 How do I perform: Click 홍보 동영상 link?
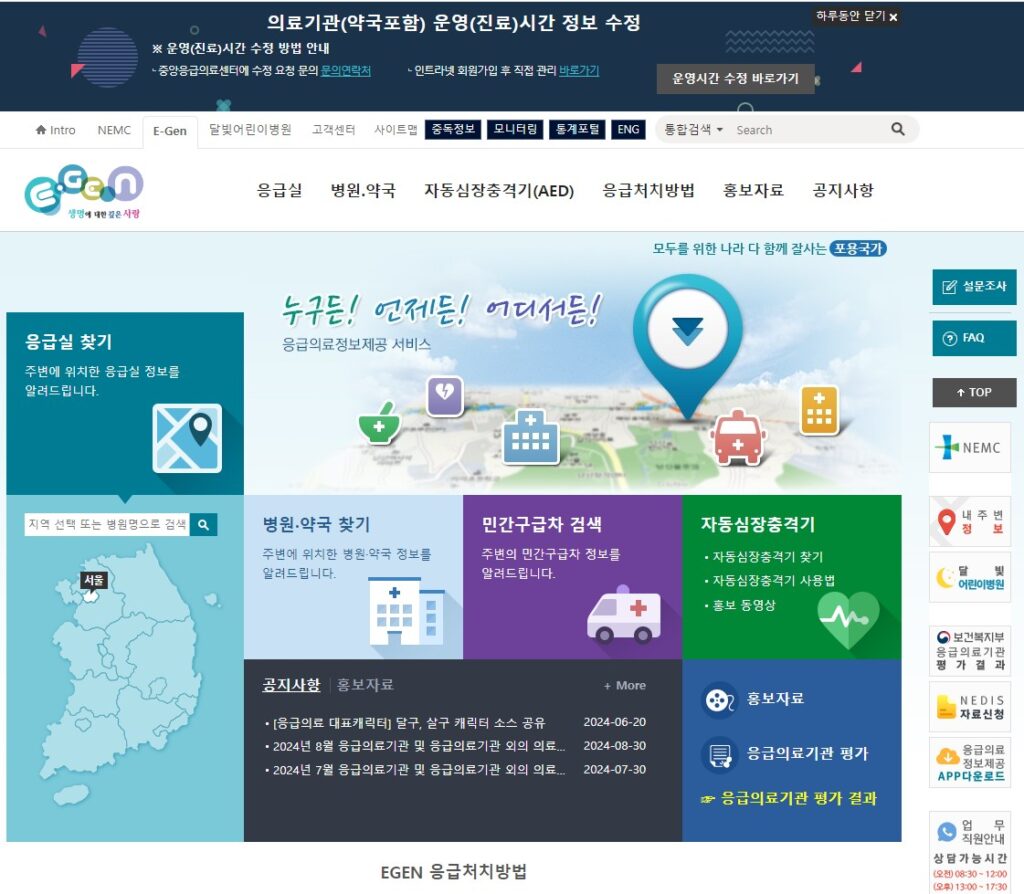(744, 605)
